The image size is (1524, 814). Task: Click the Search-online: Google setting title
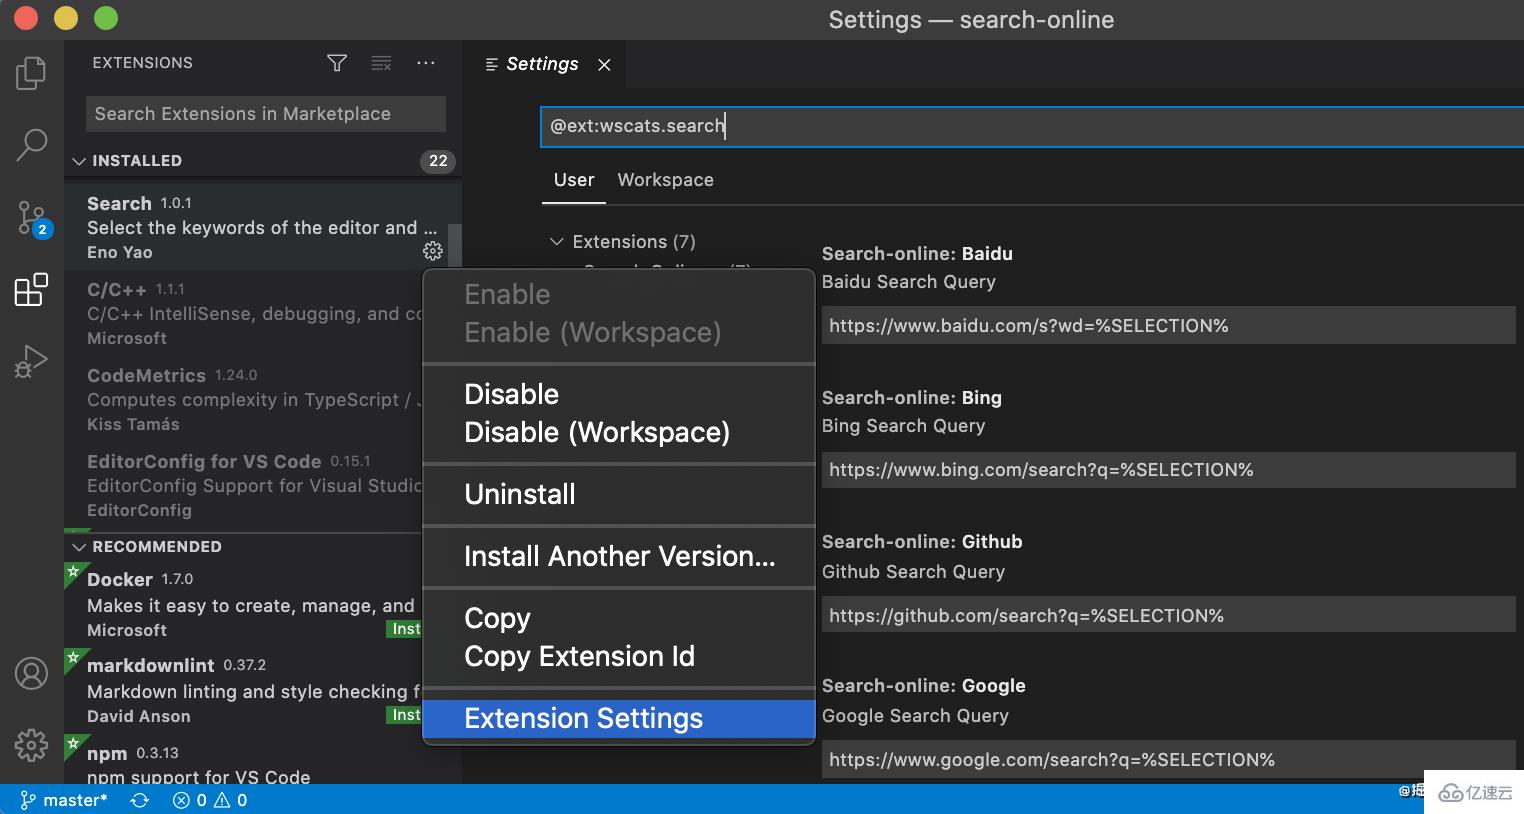coord(924,686)
